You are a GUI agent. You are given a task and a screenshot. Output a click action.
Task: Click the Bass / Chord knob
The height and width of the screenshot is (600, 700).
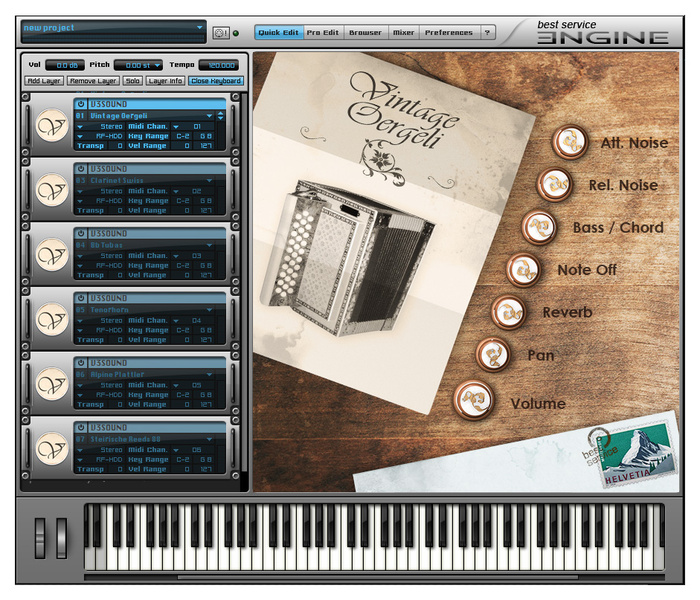point(539,227)
